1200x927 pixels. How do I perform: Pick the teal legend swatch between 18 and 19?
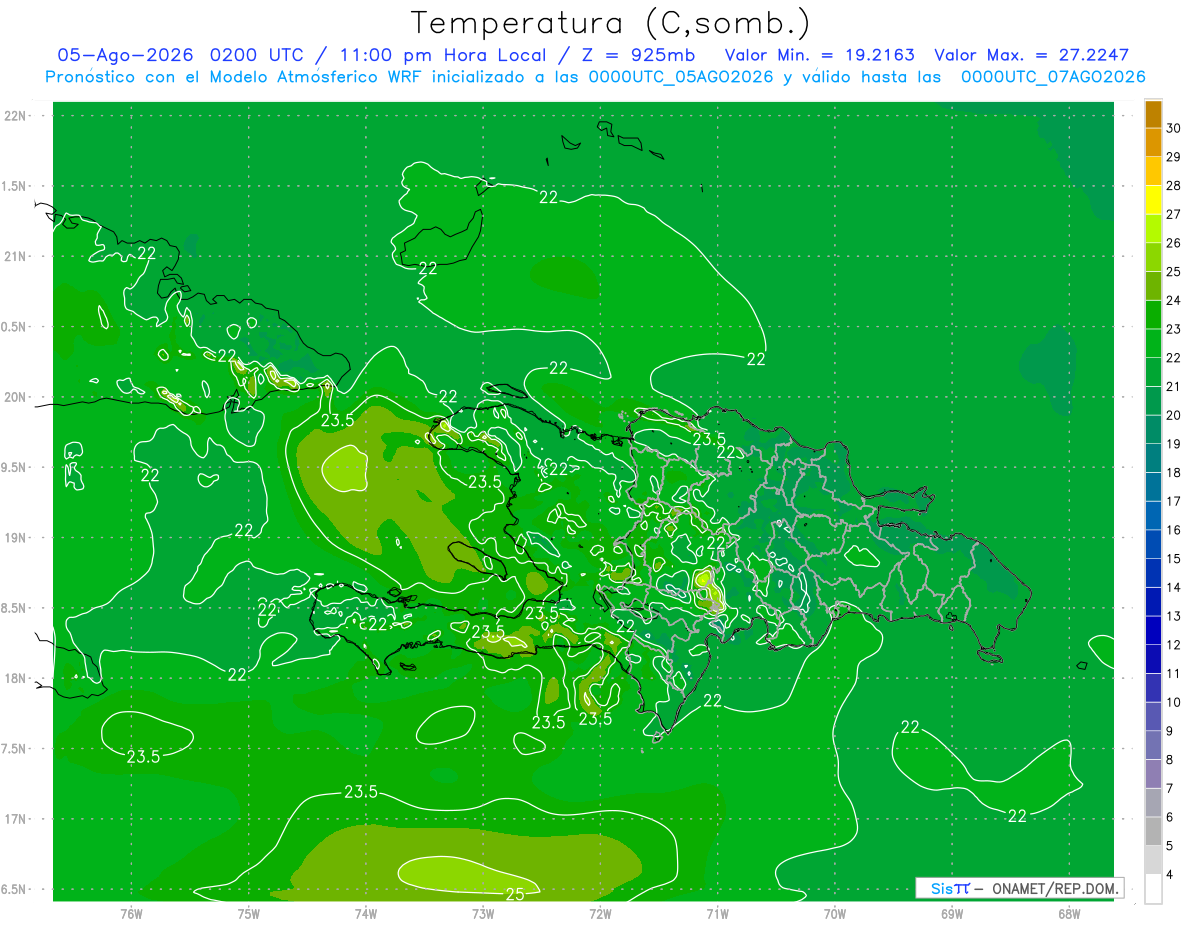click(x=1154, y=458)
